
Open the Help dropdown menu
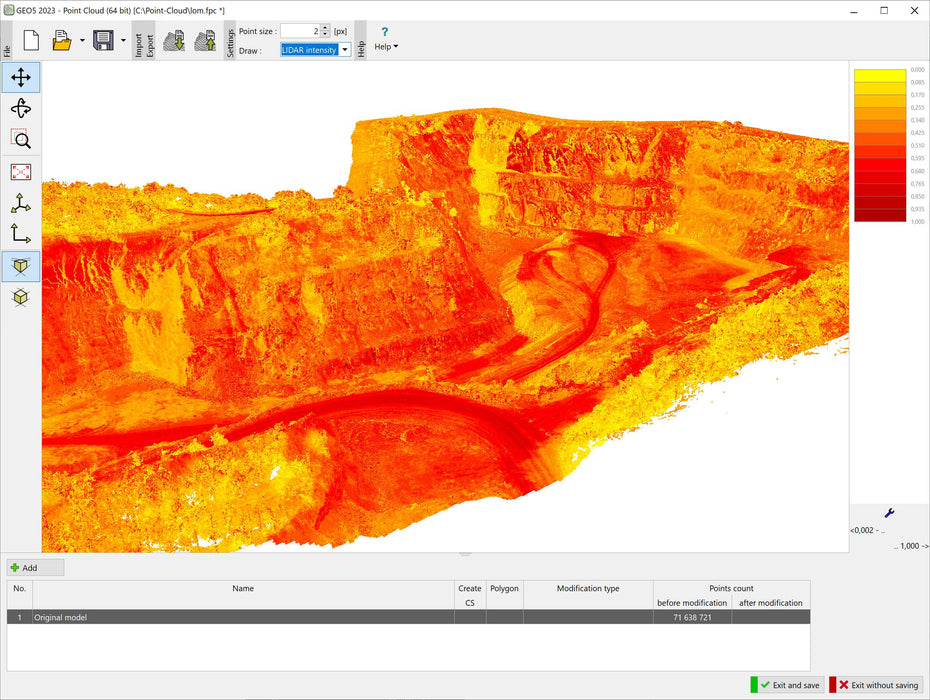[384, 46]
